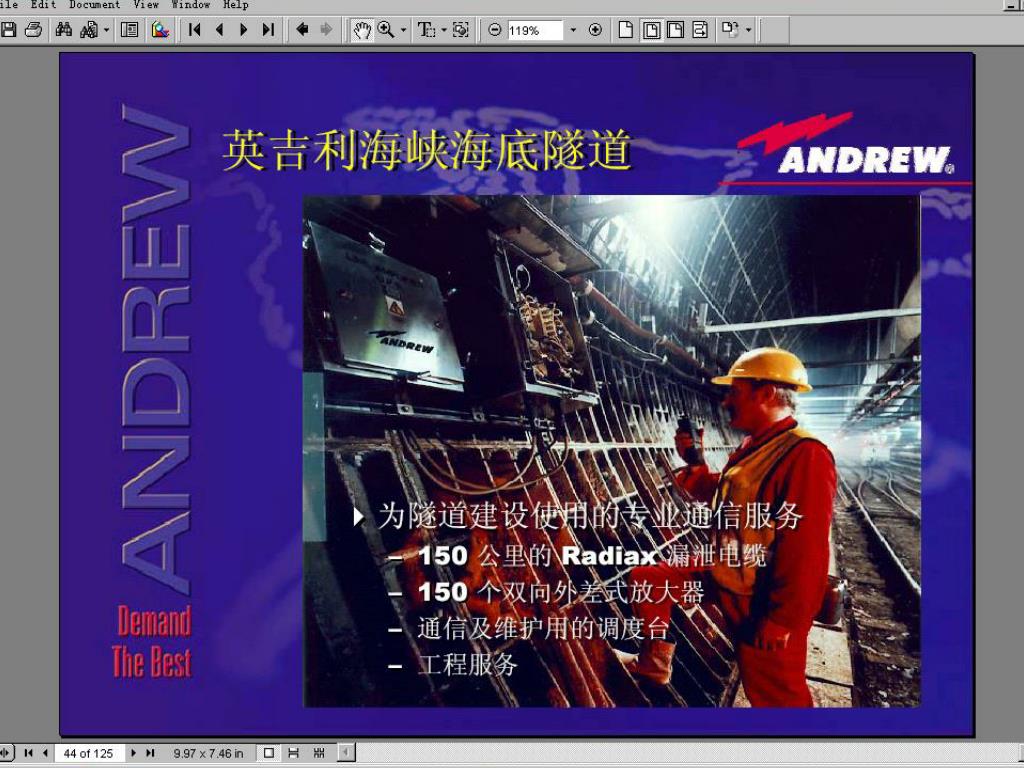The width and height of the screenshot is (1024, 768).
Task: Enable Continuous Facing layout in status bar
Action: (x=319, y=753)
